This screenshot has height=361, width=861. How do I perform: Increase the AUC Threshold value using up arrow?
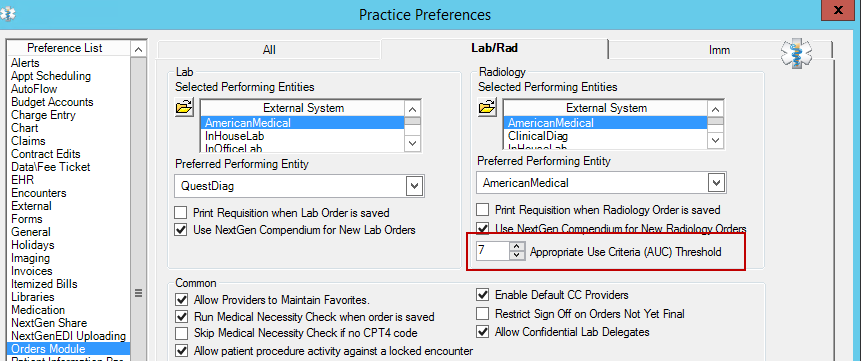516,247
